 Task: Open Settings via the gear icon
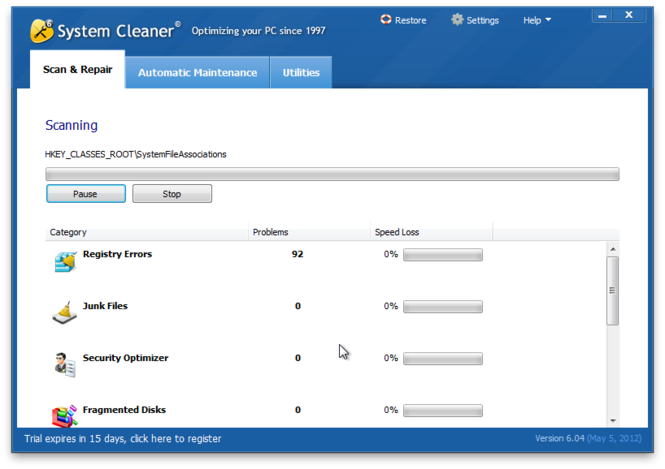coord(457,20)
